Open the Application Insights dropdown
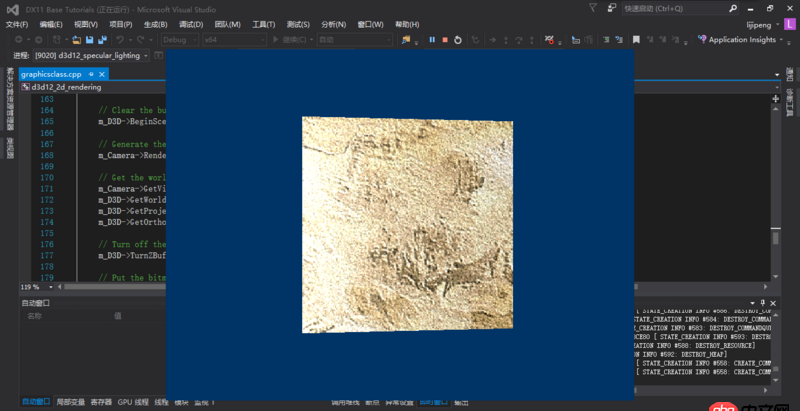The width and height of the screenshot is (800, 411). (x=740, y=40)
